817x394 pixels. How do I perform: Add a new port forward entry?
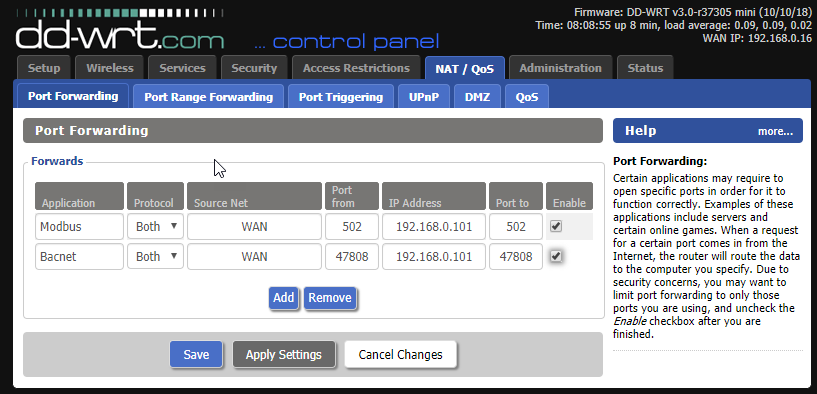coord(284,298)
